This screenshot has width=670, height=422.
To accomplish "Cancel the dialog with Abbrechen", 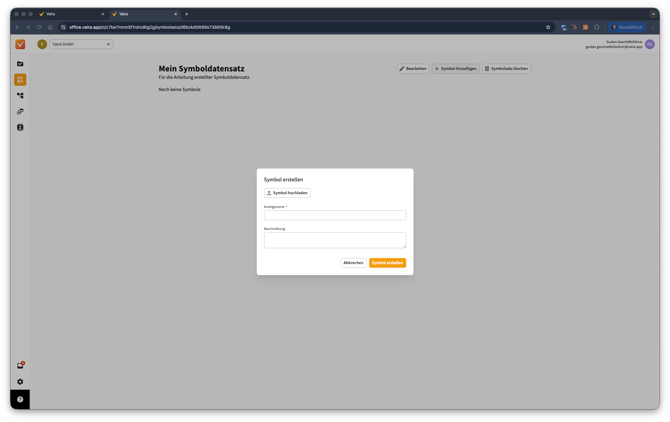I will click(x=353, y=263).
